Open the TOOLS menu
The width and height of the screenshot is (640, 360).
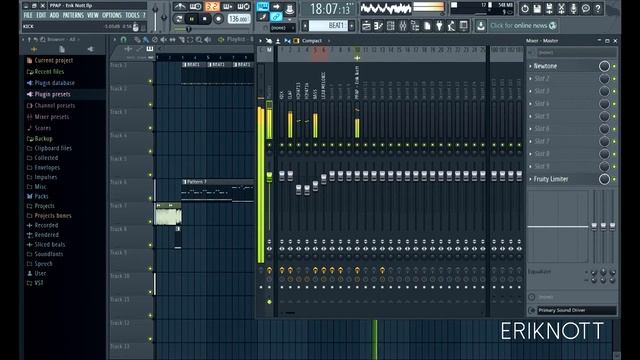132,16
